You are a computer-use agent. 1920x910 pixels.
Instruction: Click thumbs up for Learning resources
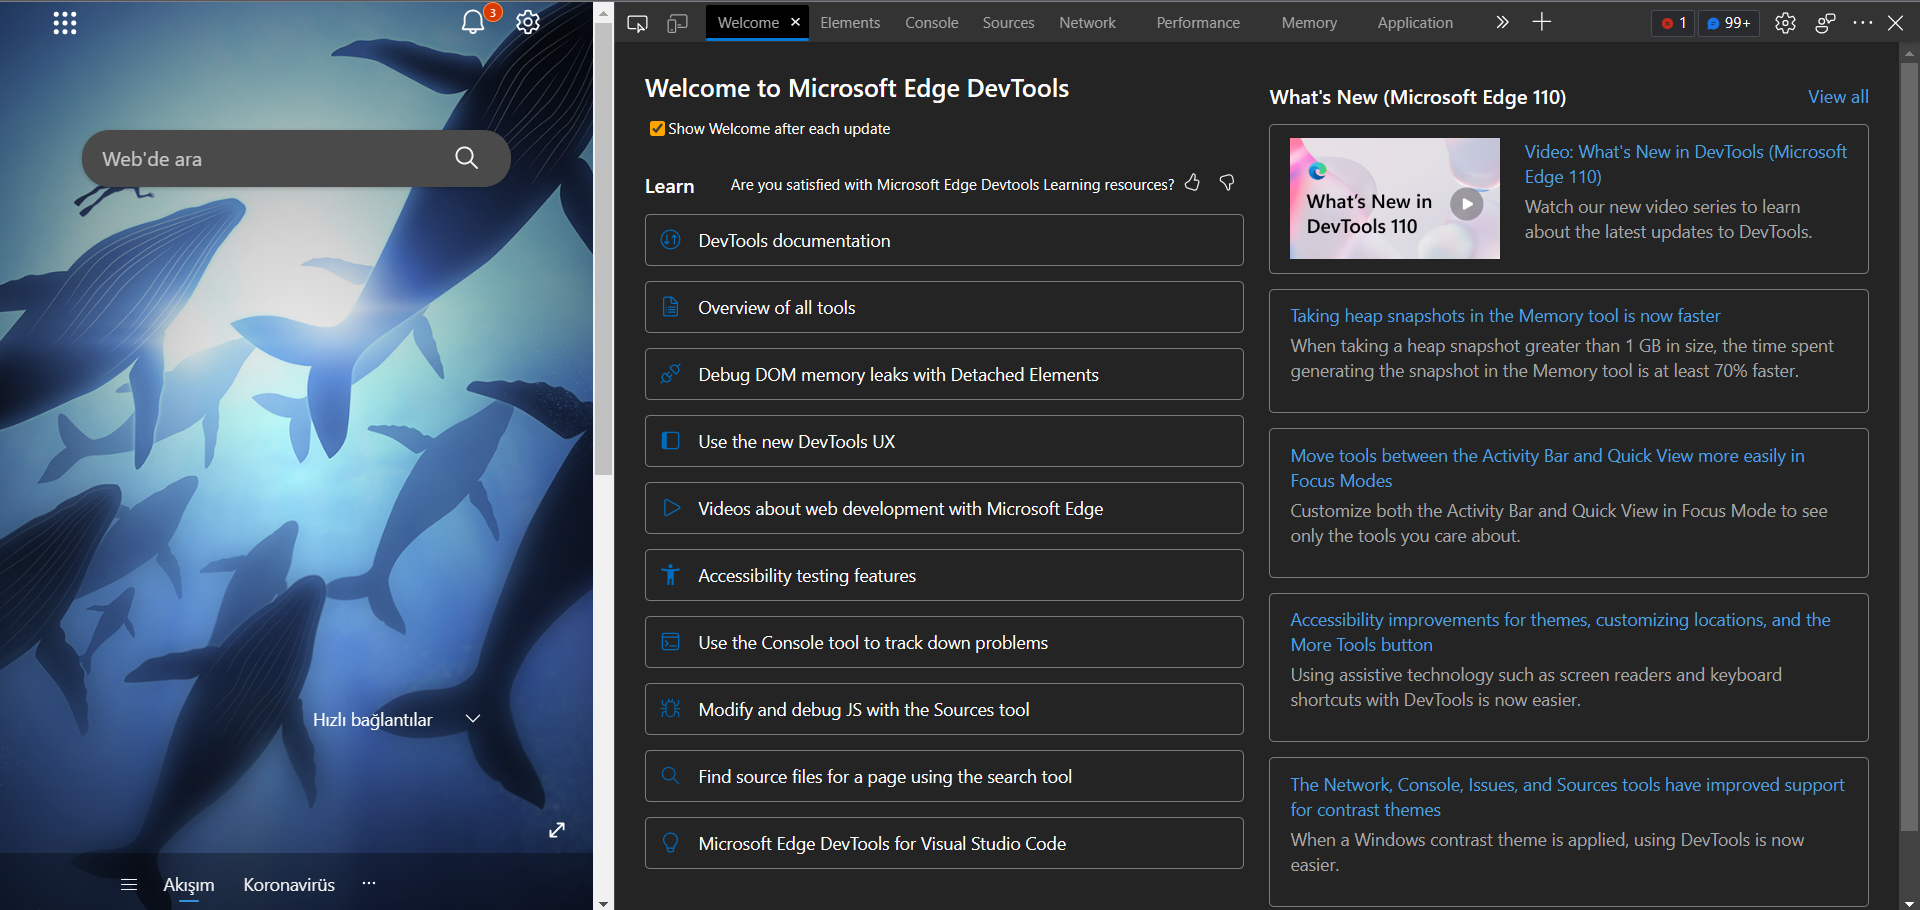1192,182
